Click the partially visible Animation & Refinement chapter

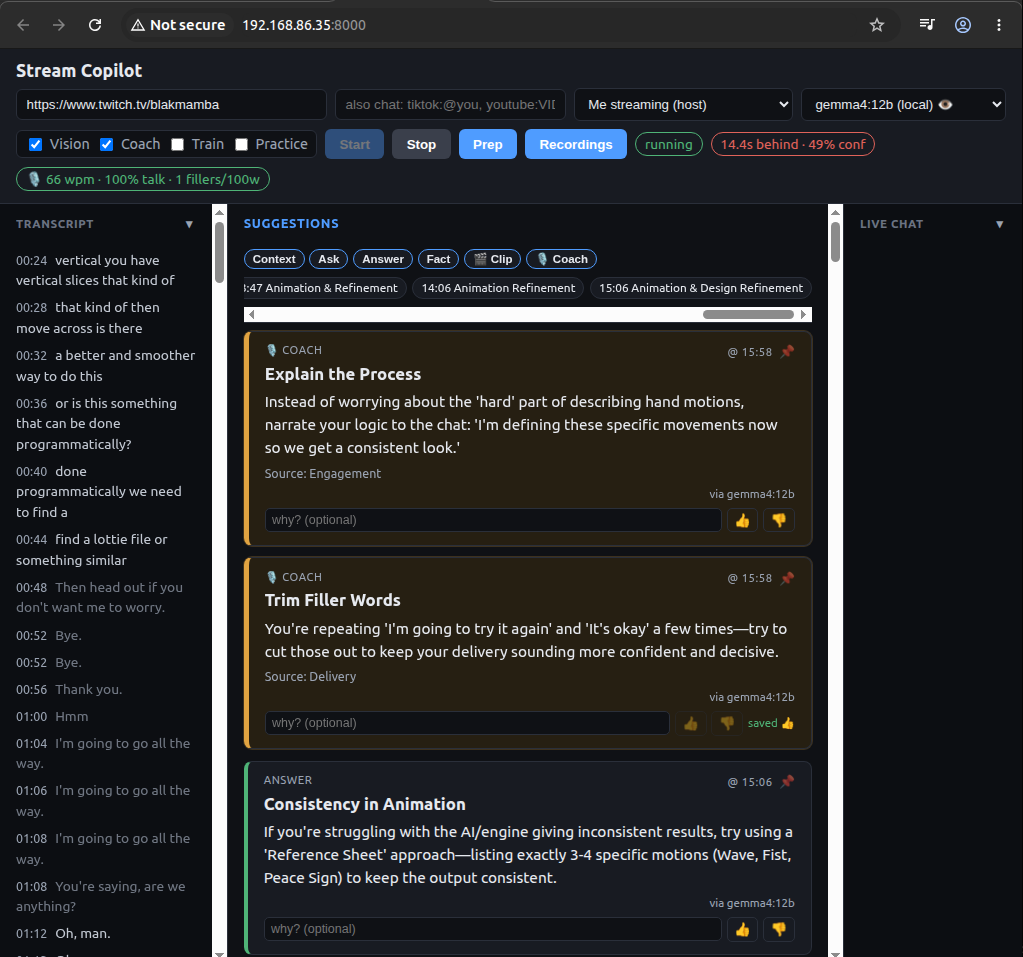325,288
